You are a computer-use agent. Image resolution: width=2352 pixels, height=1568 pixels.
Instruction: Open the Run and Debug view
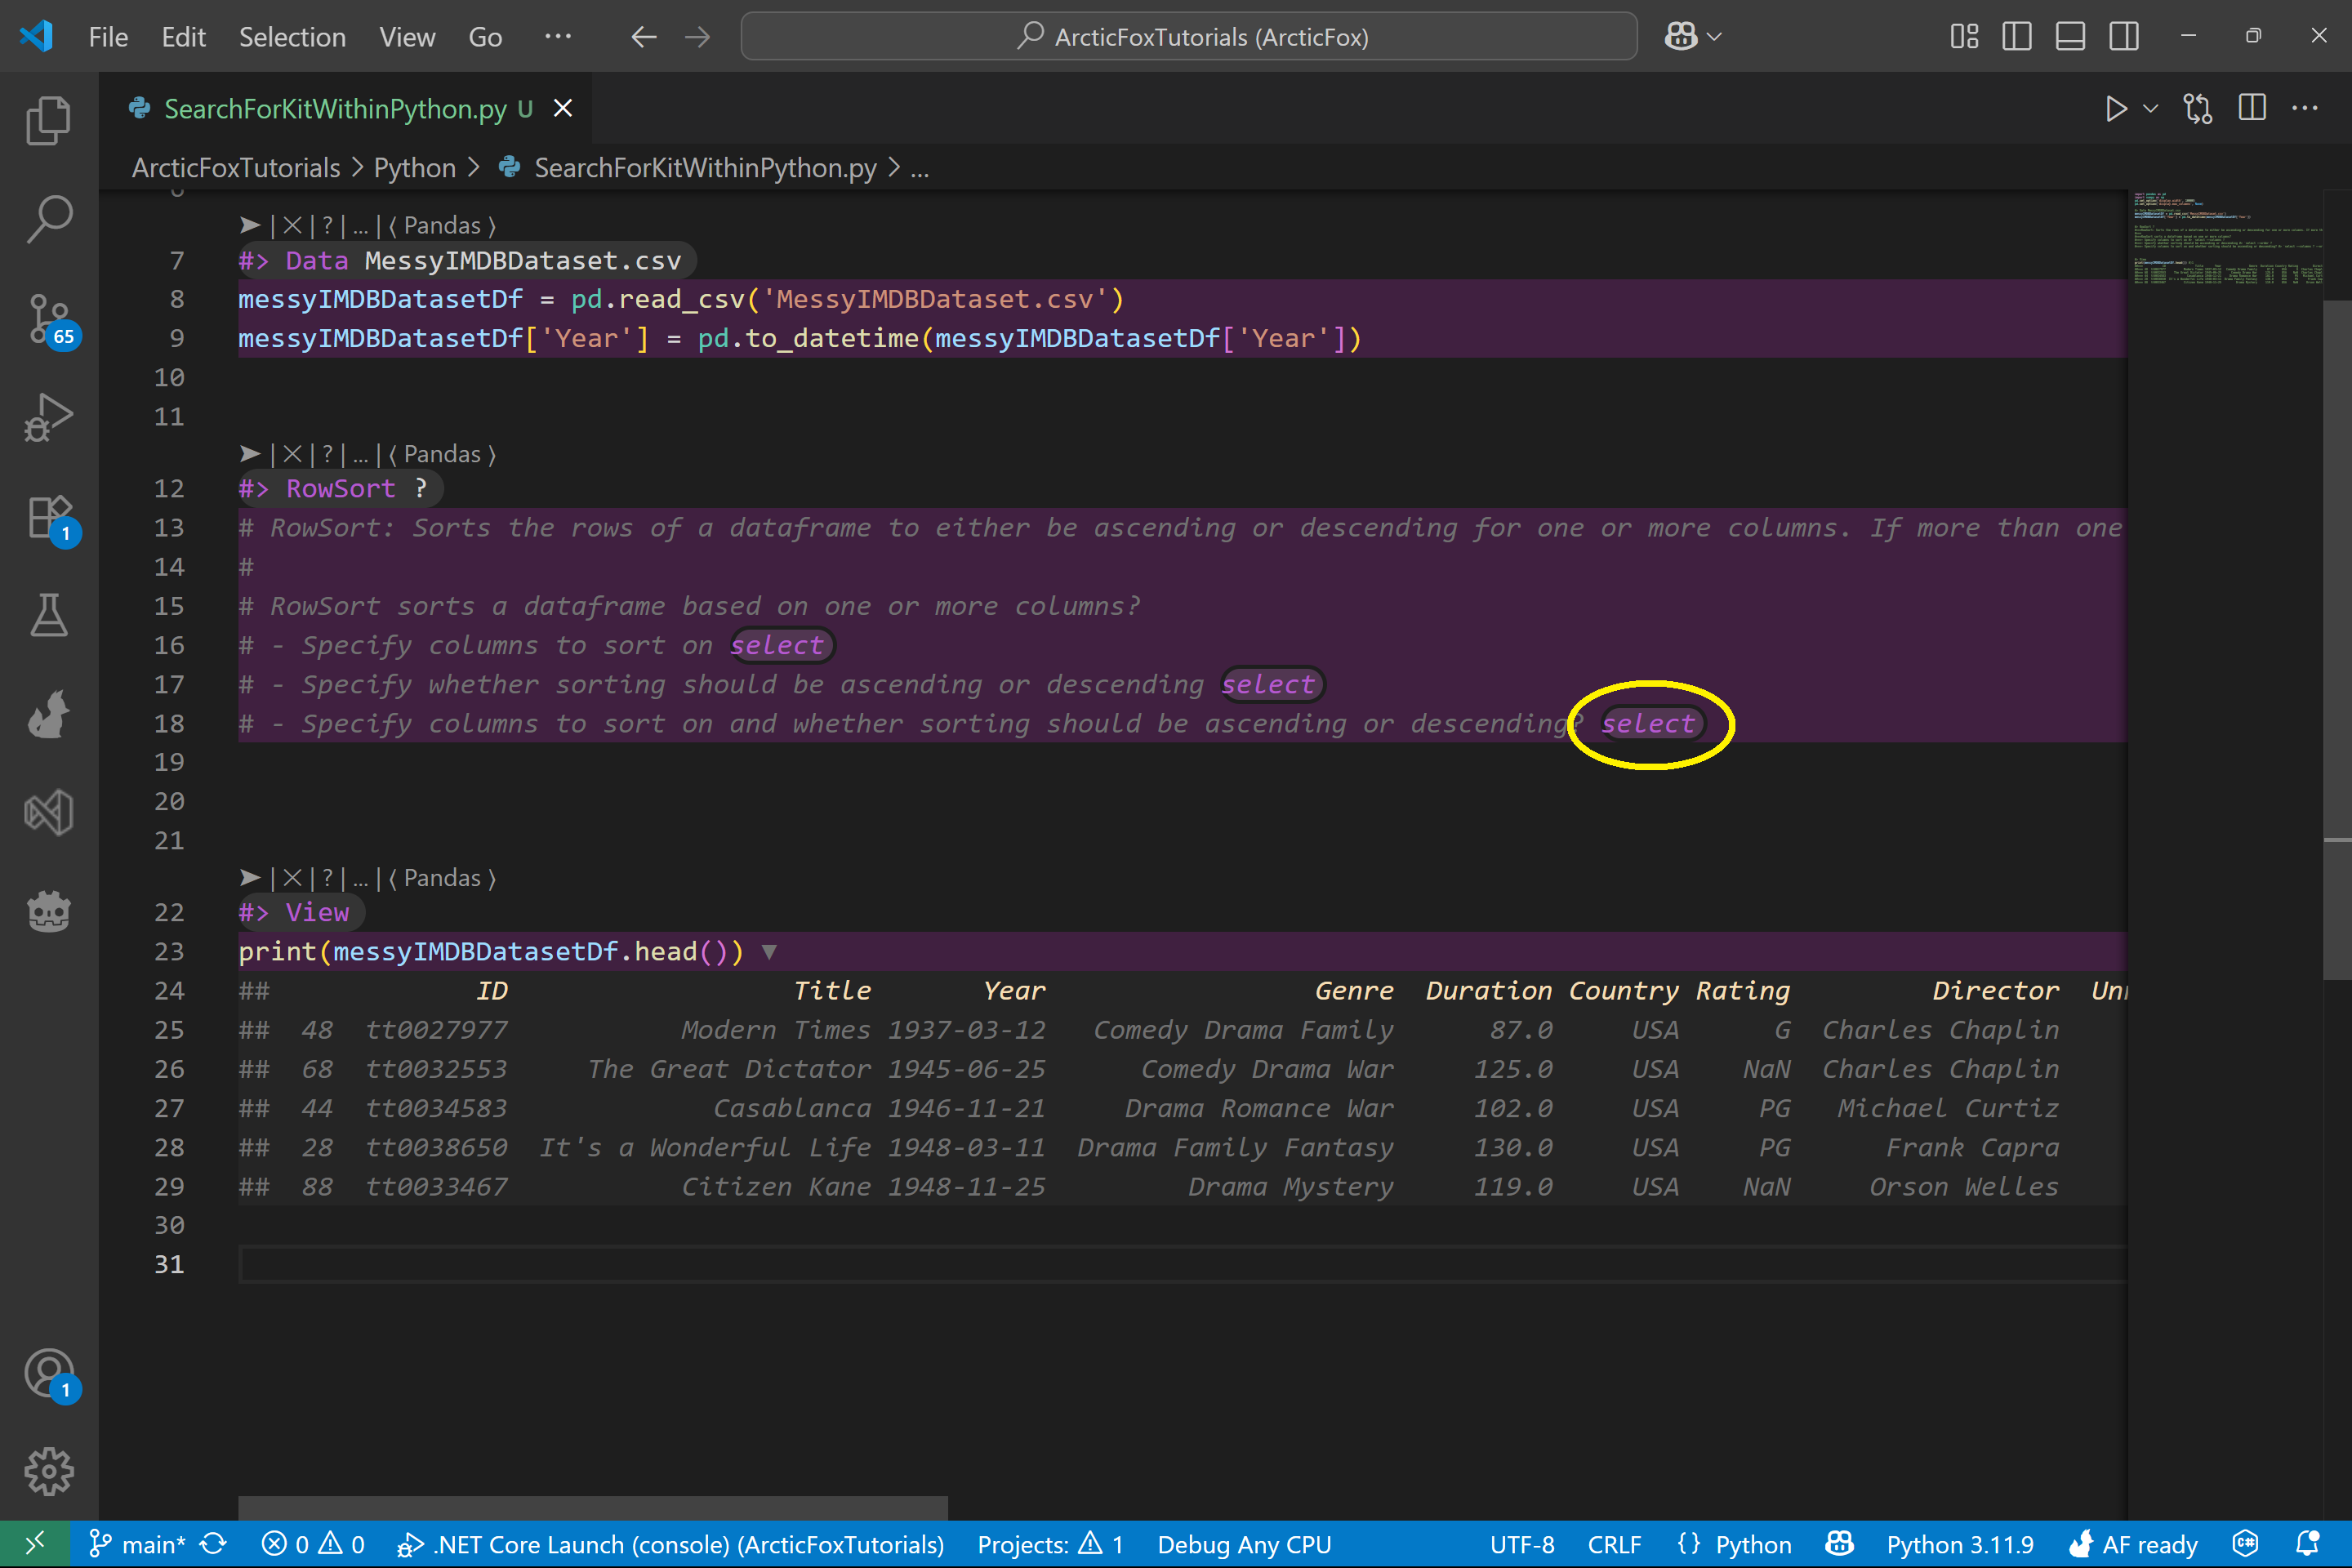(x=48, y=417)
